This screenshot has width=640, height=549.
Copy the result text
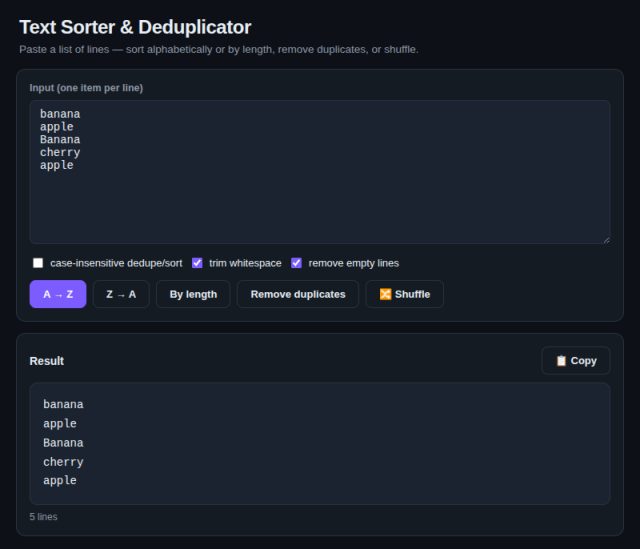tap(576, 360)
